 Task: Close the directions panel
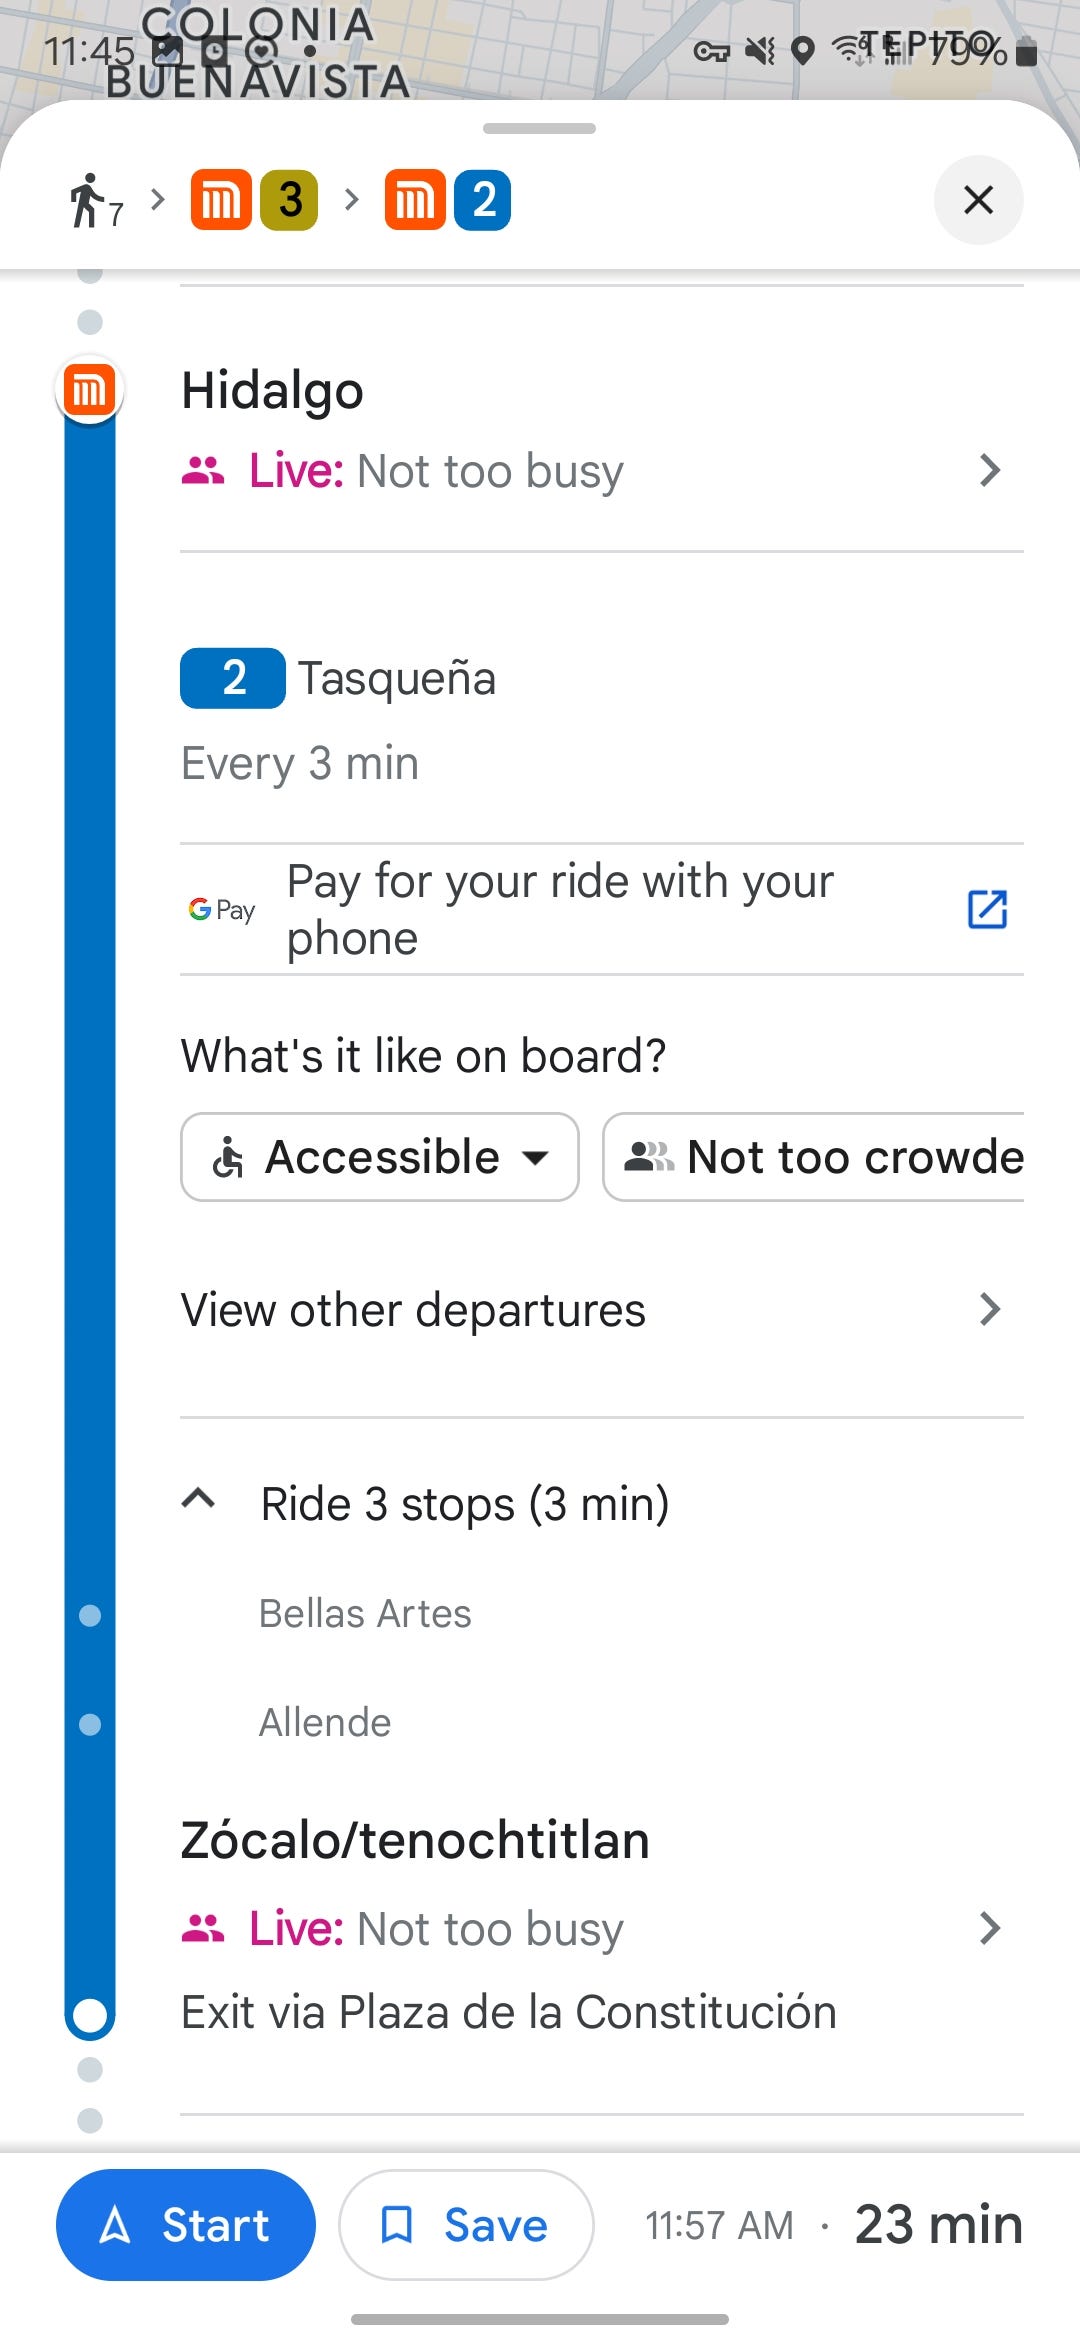point(978,200)
